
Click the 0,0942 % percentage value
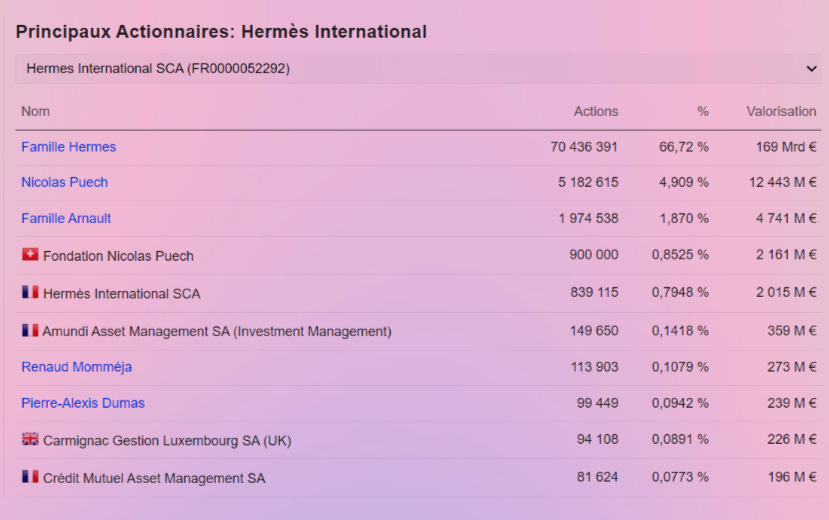[x=680, y=403]
